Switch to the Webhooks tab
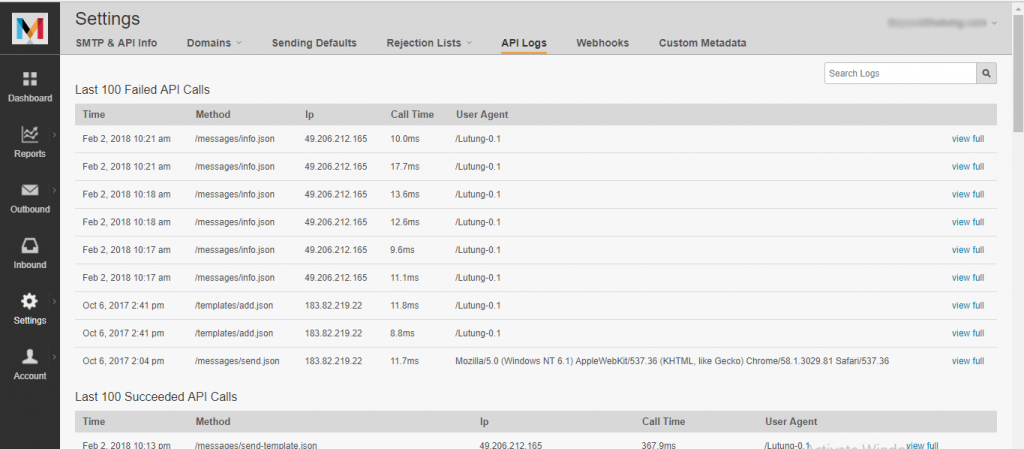 602,43
